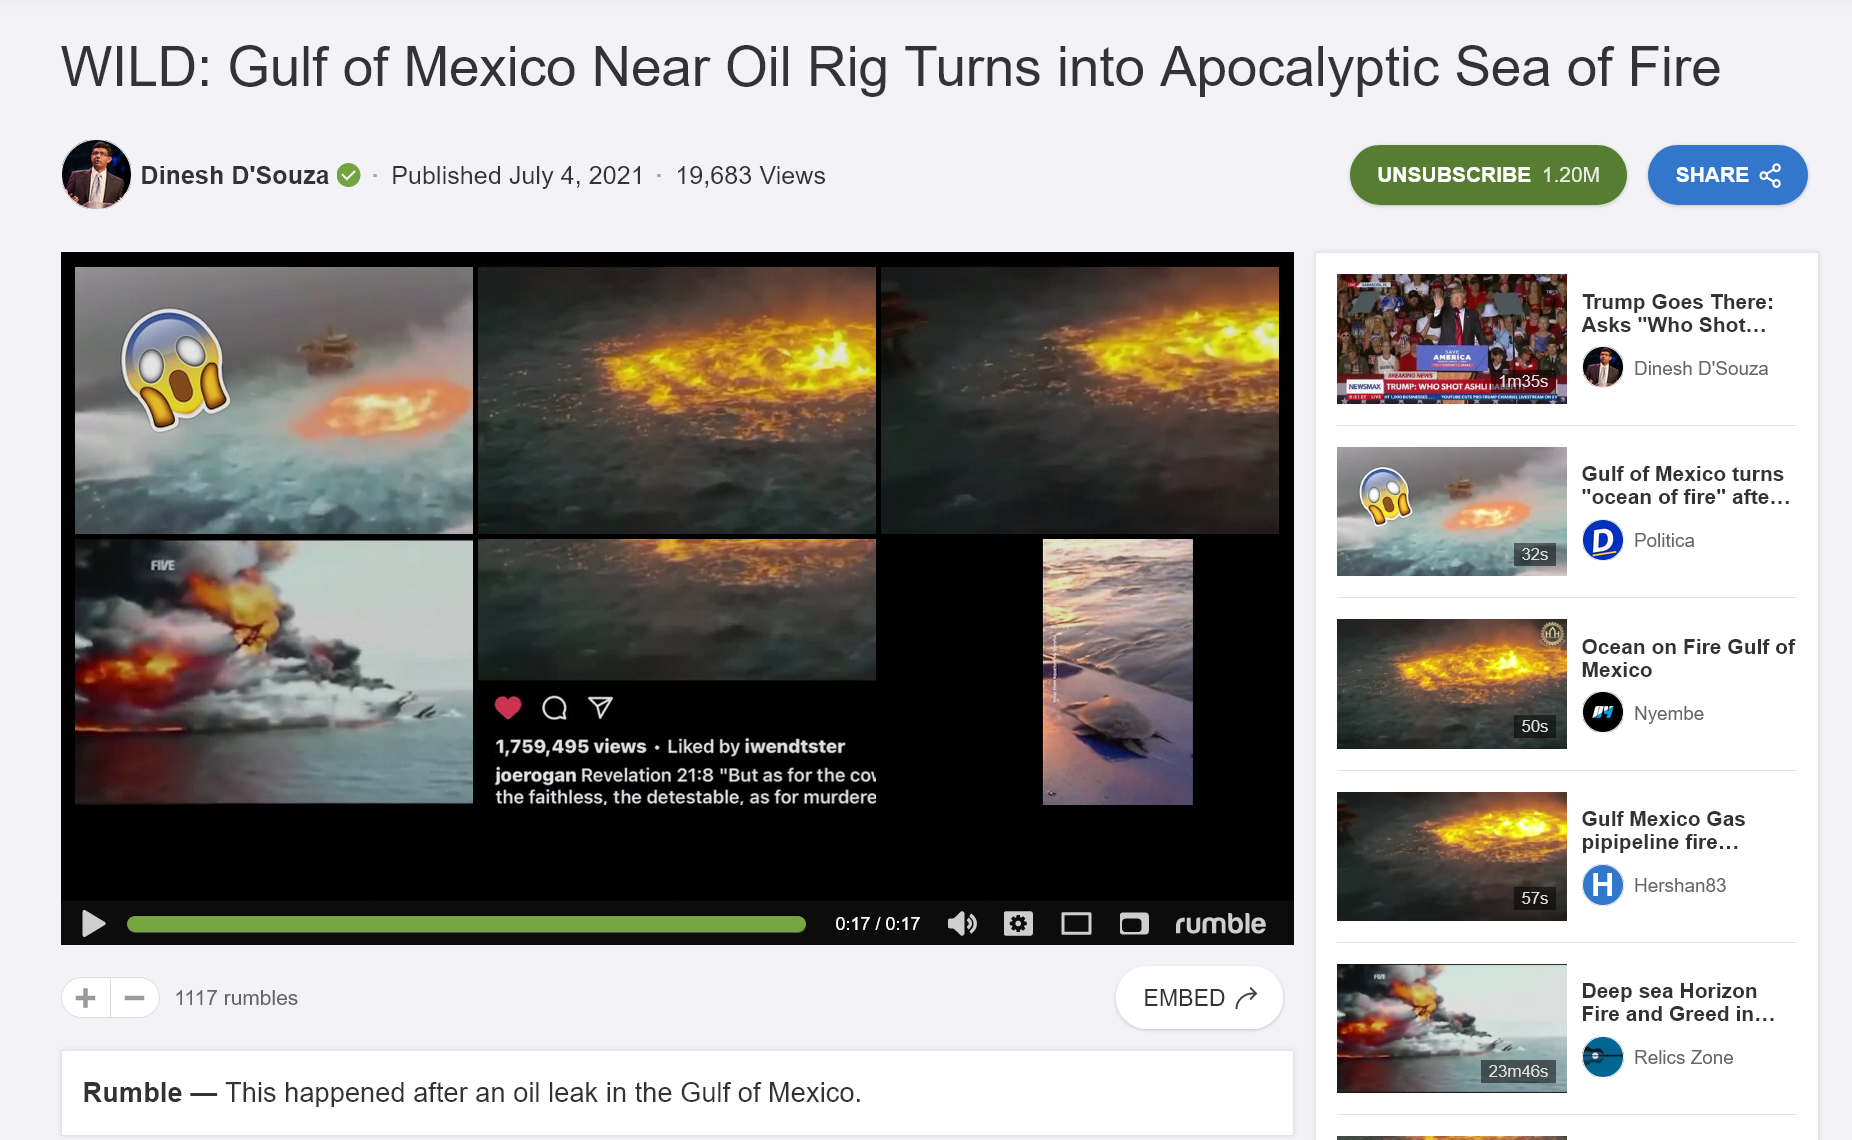The image size is (1852, 1140).
Task: Click the blue SHARE button
Action: [1727, 175]
